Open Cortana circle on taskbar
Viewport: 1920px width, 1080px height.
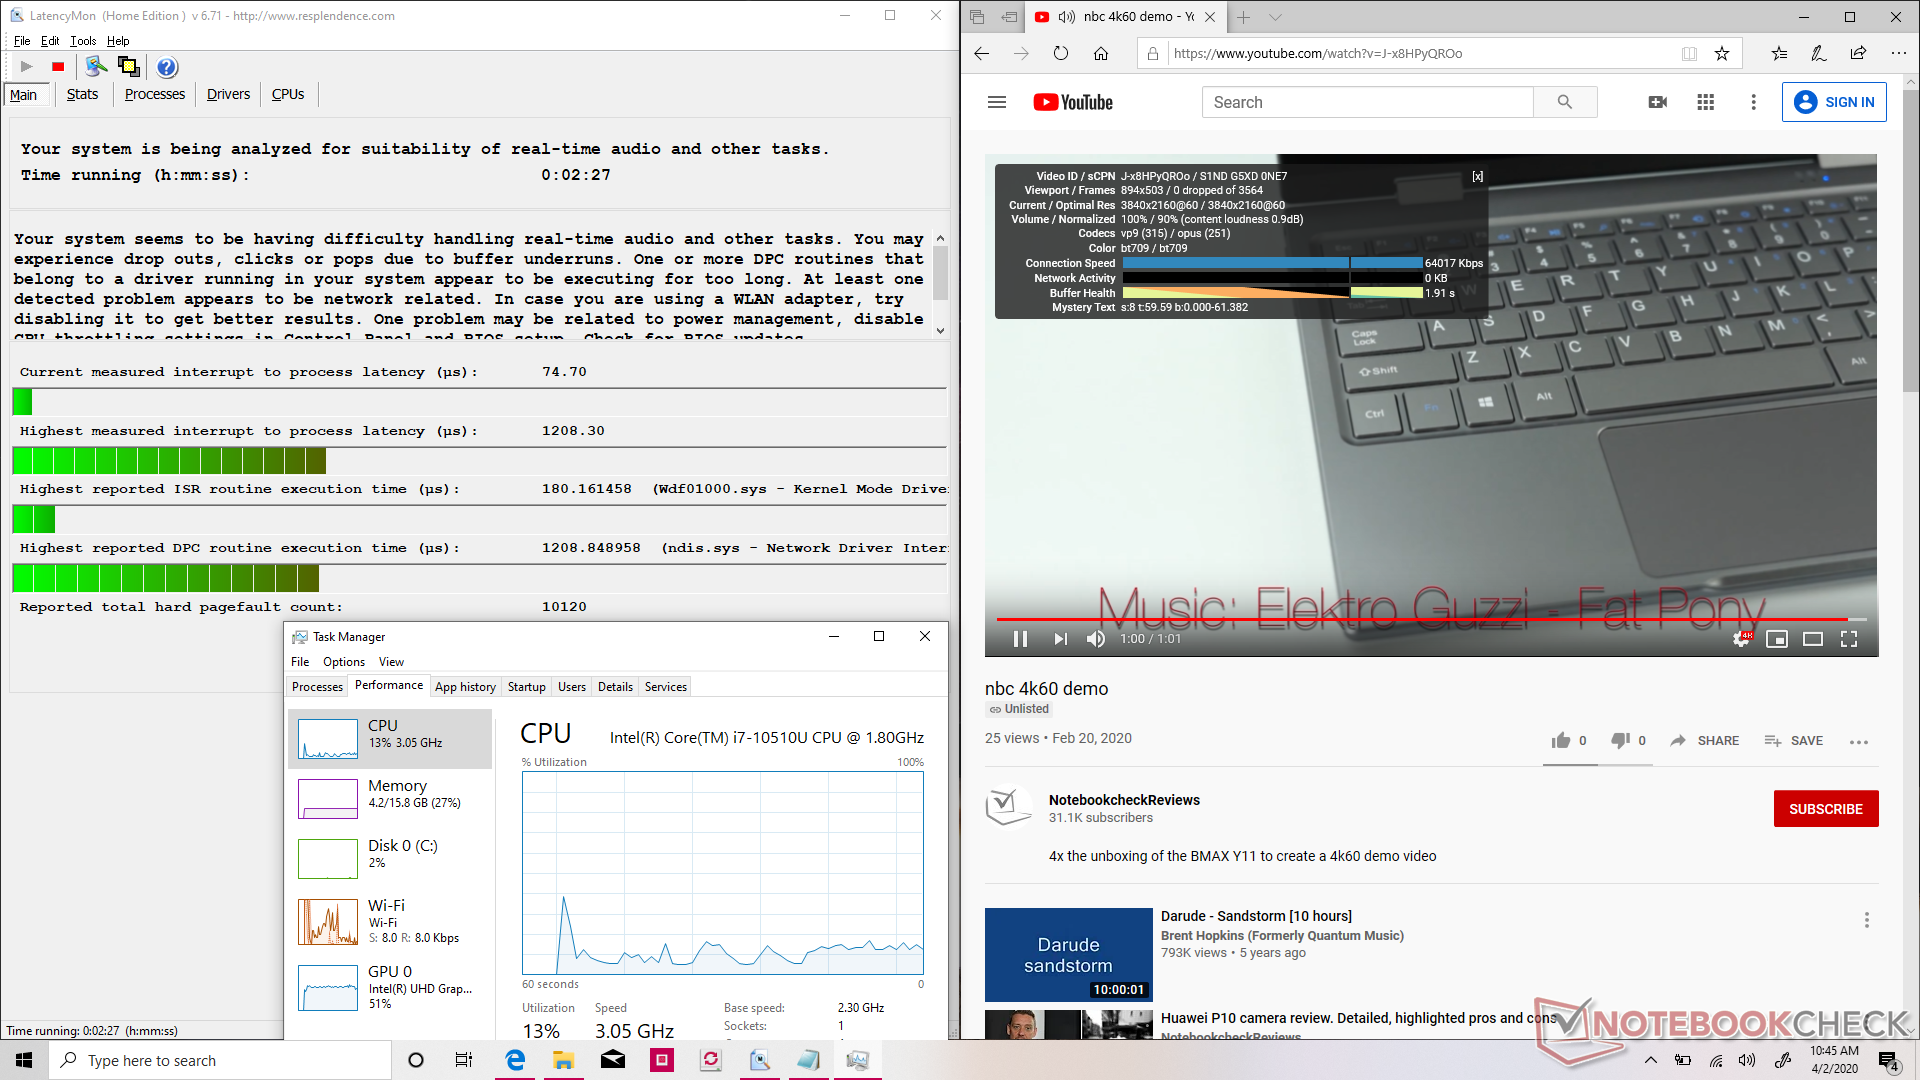[x=416, y=1060]
